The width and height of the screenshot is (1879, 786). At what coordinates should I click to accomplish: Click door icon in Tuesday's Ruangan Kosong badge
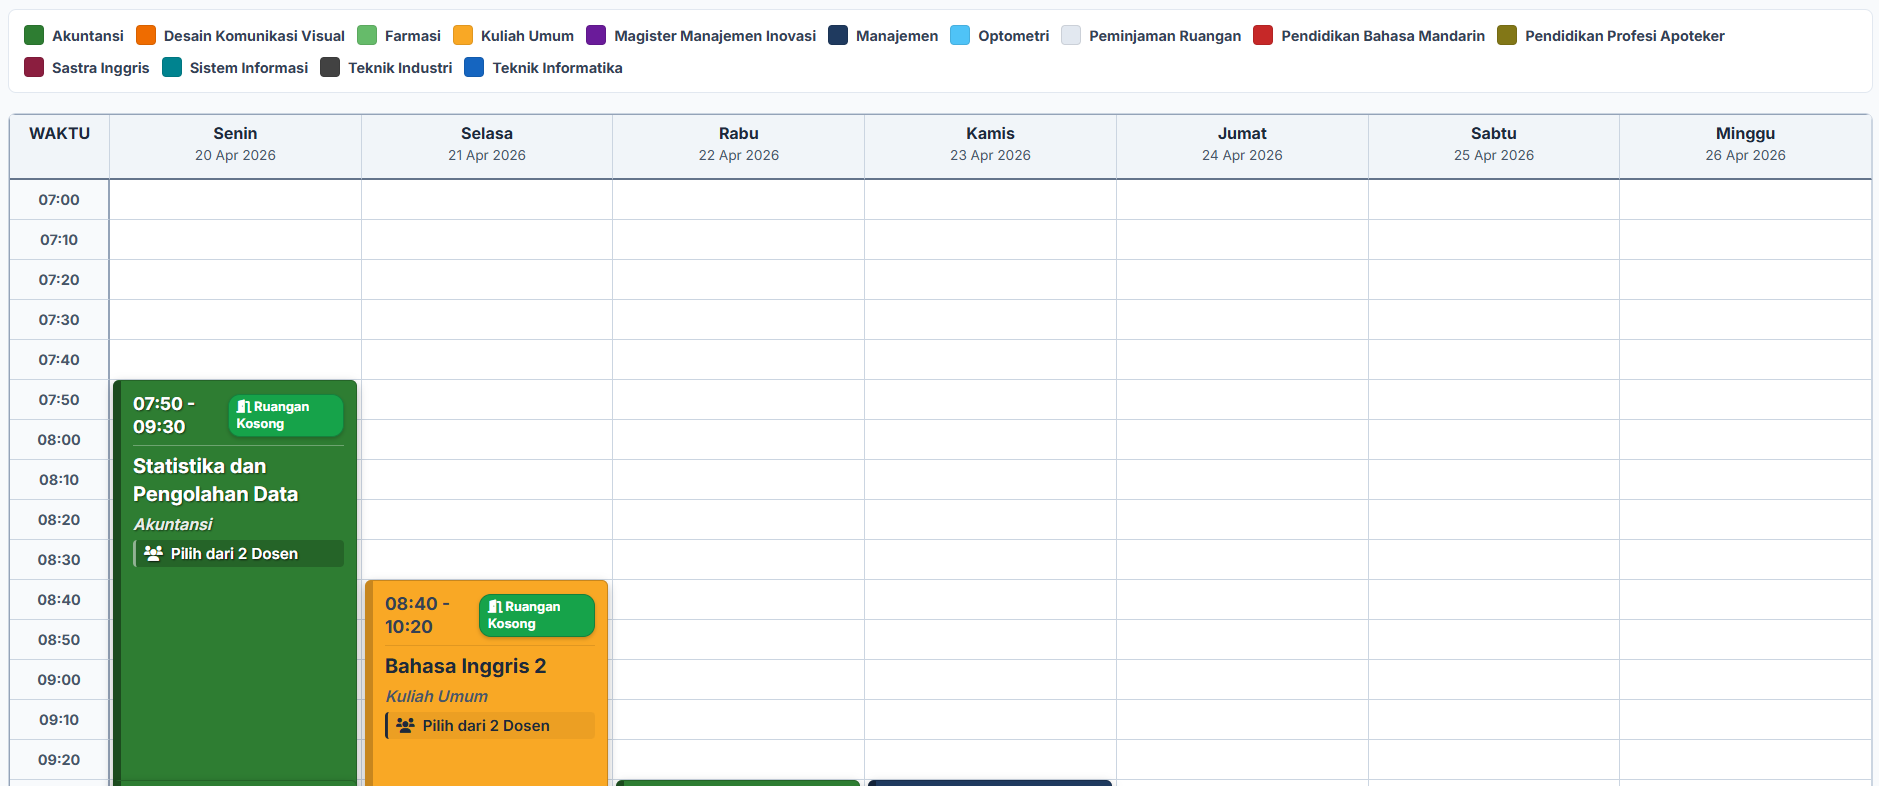pyautogui.click(x=495, y=607)
